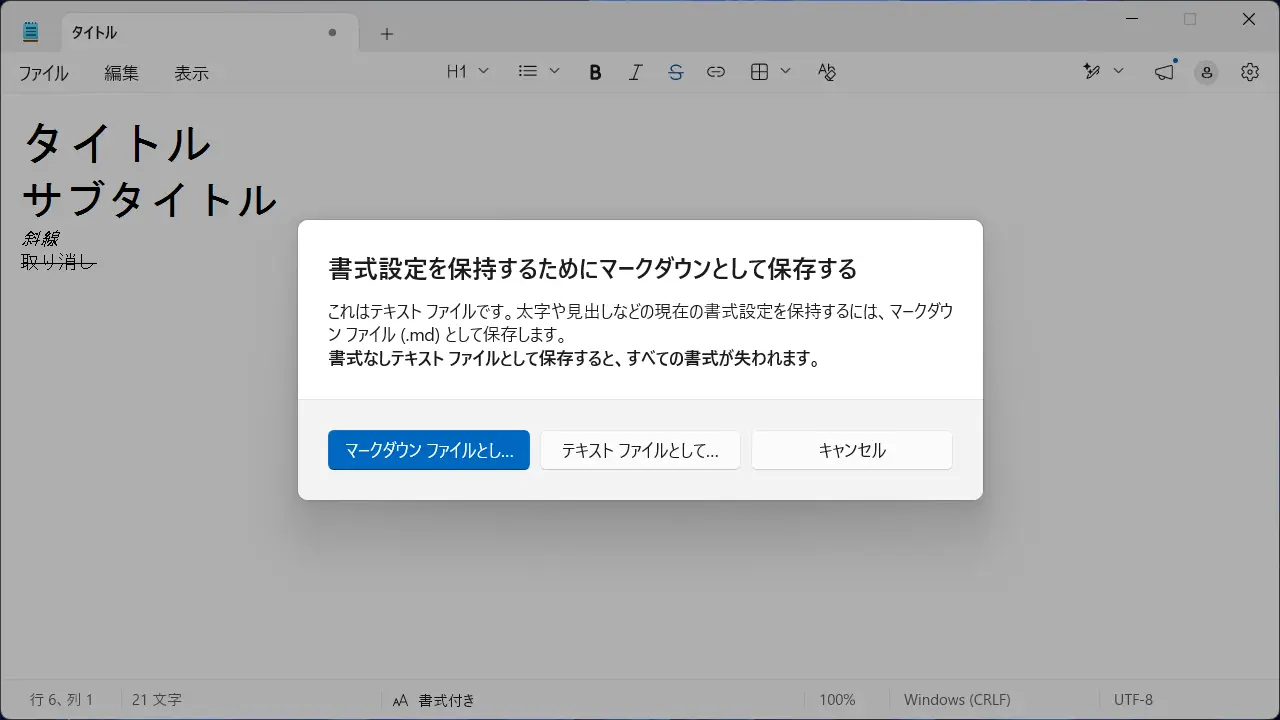Click the Notepad app icon in title bar
Viewport: 1280px width, 720px height.
31,32
